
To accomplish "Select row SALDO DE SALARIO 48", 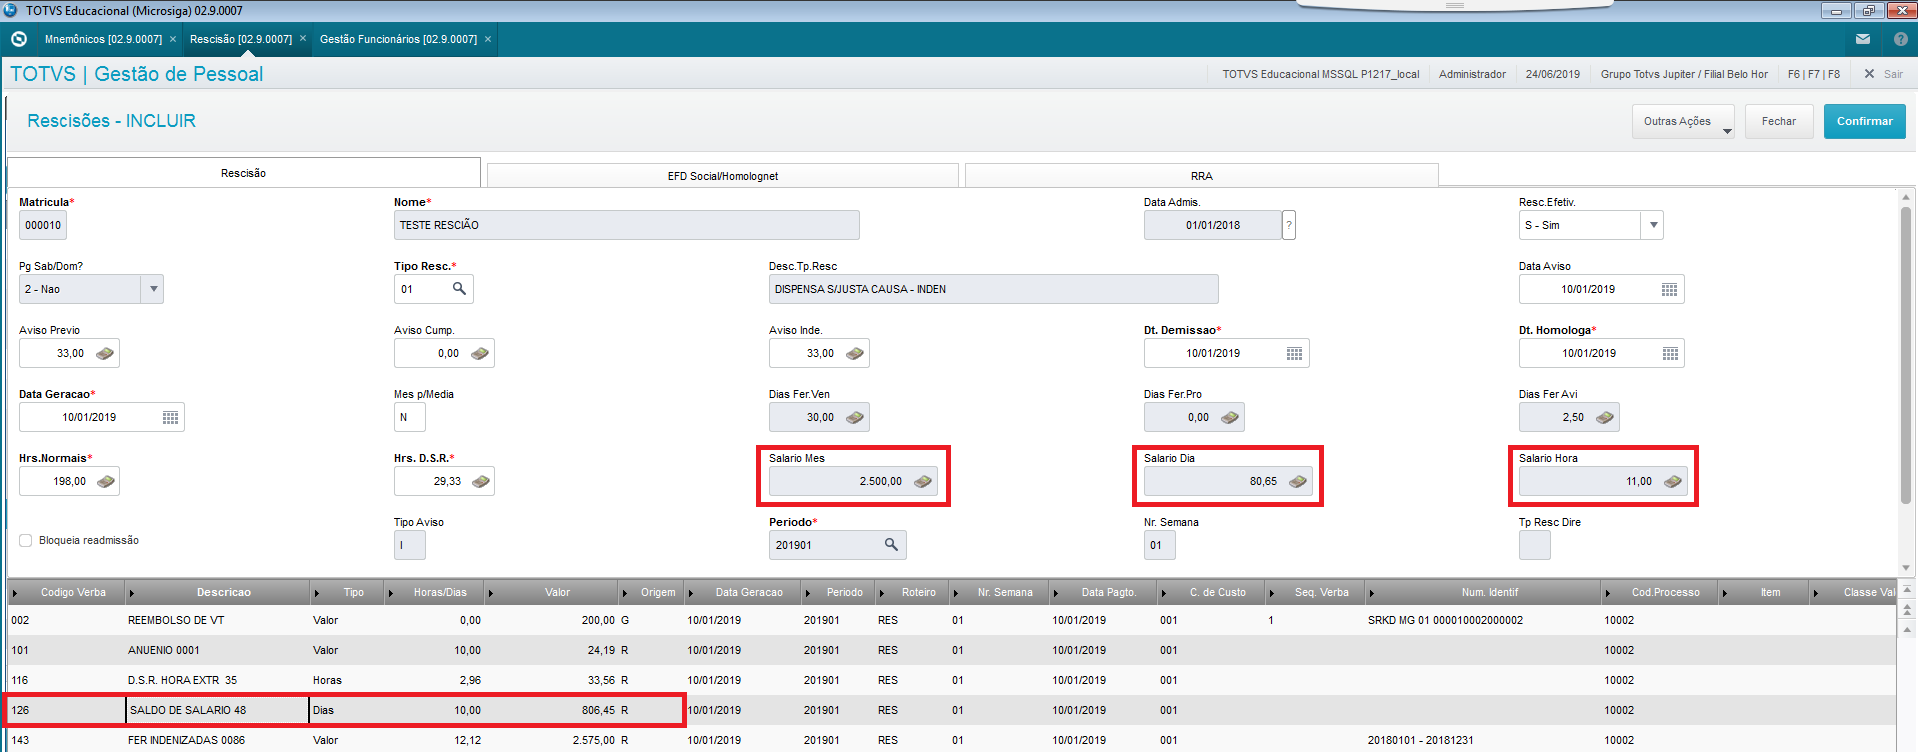I will point(951,710).
